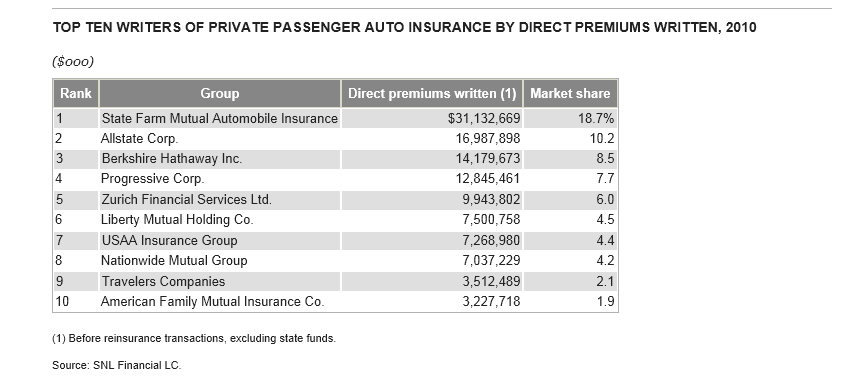Select the Zurich Financial Services Ltd. cell

pos(219,200)
